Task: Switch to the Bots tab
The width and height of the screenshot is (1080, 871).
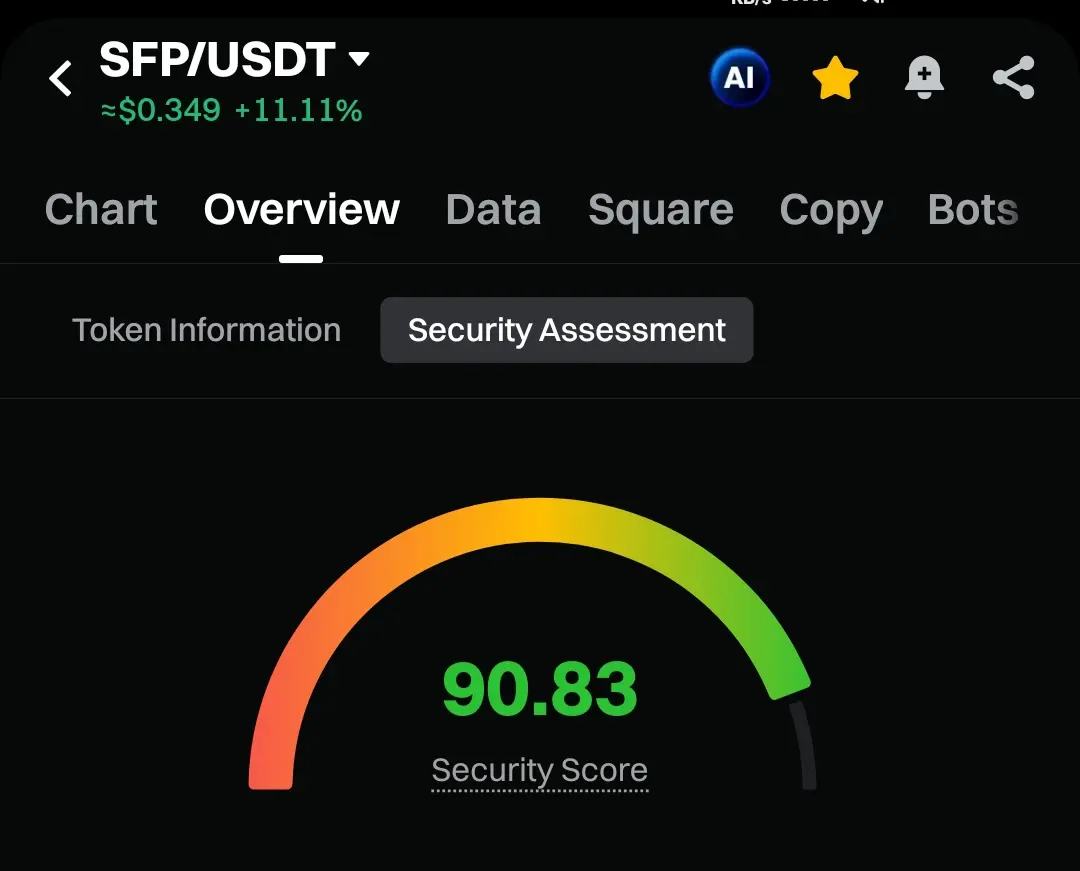Action: (x=972, y=210)
